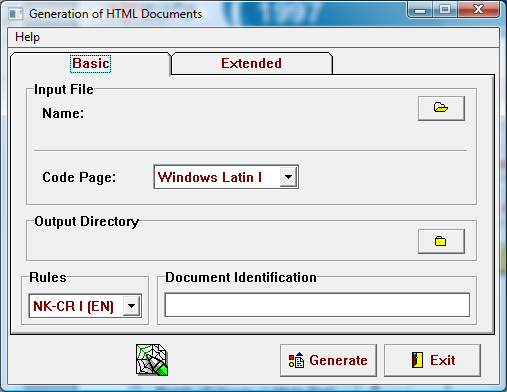
Task: Click the Name: label in Input File
Action: pos(63,113)
